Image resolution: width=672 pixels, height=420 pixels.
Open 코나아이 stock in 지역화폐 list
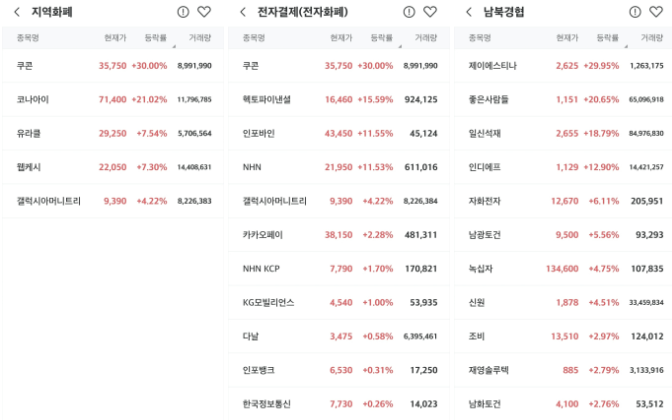click(113, 99)
